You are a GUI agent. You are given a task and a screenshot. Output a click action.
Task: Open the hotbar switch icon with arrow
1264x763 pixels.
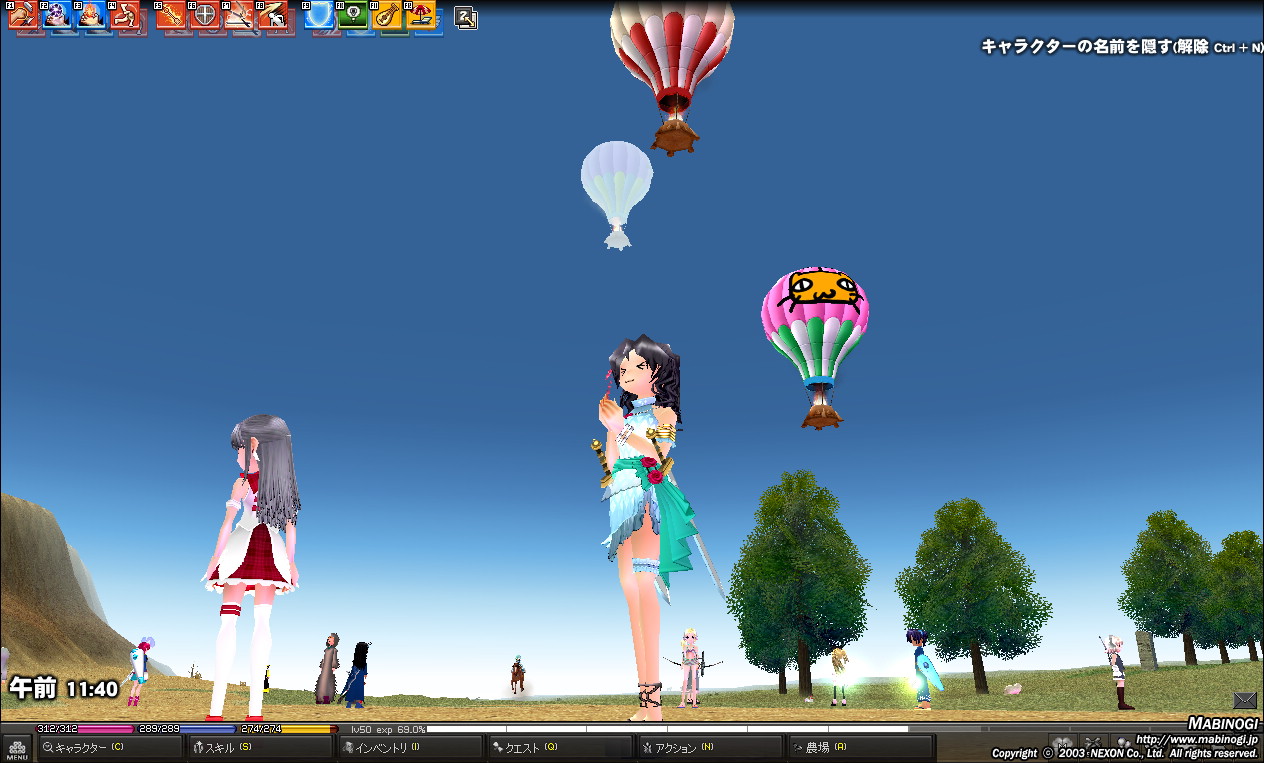(465, 16)
